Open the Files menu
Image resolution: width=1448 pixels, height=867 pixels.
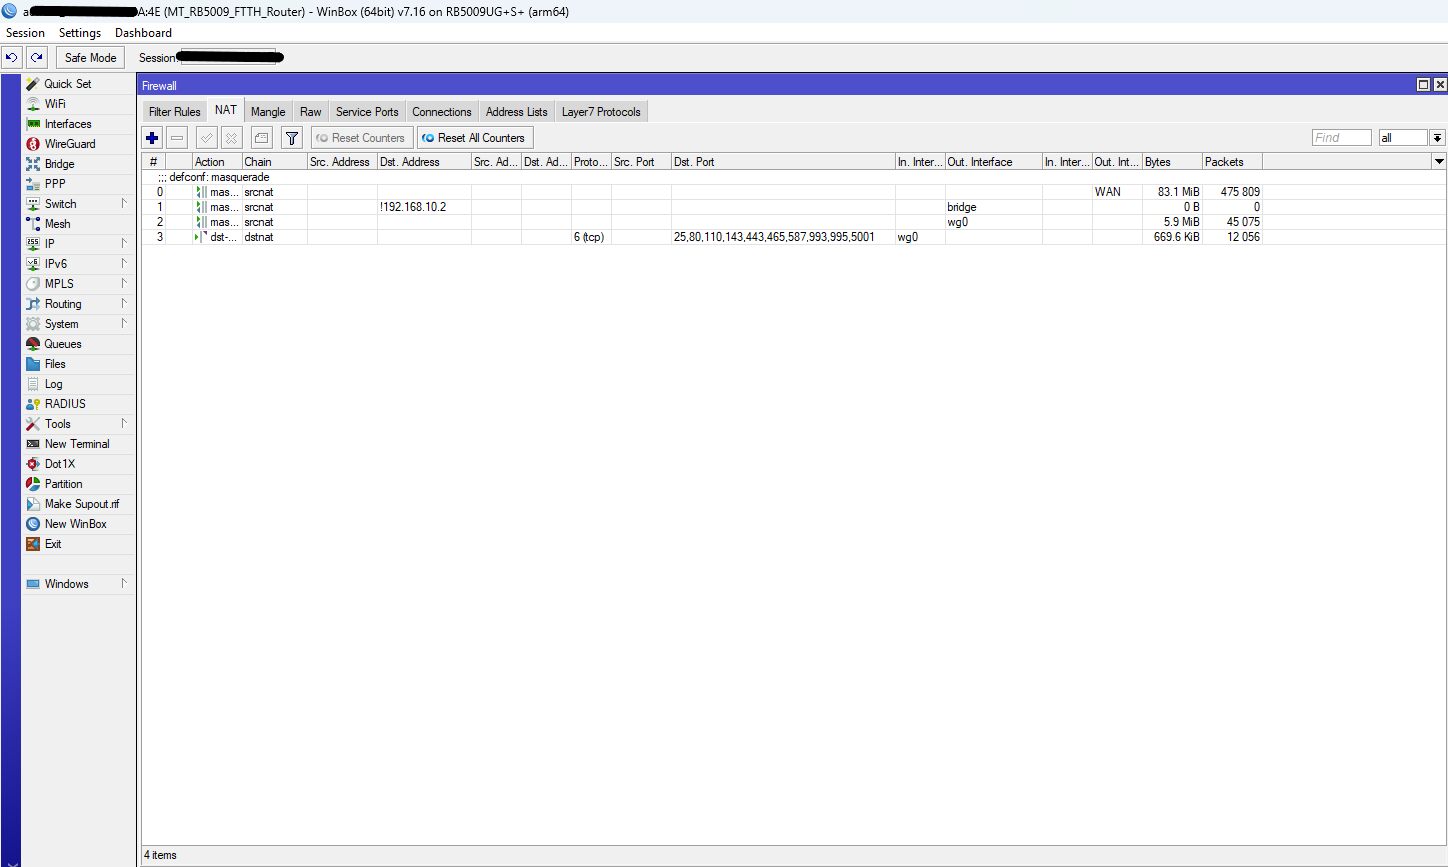pos(55,364)
